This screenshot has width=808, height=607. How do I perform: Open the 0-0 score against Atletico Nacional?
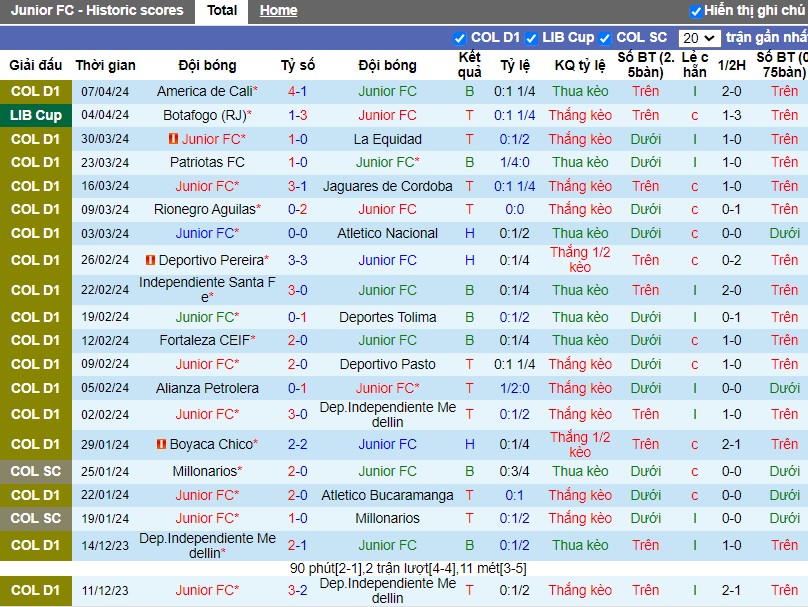pos(297,233)
